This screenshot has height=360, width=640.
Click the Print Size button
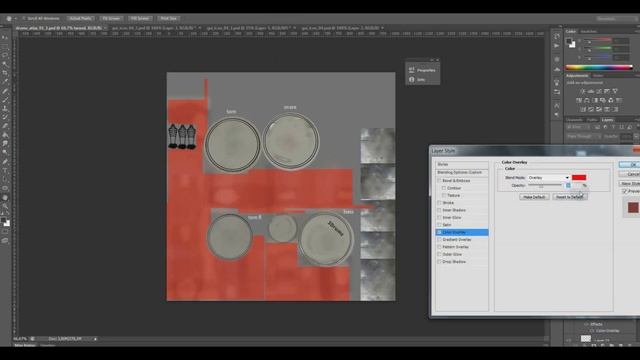(169, 18)
